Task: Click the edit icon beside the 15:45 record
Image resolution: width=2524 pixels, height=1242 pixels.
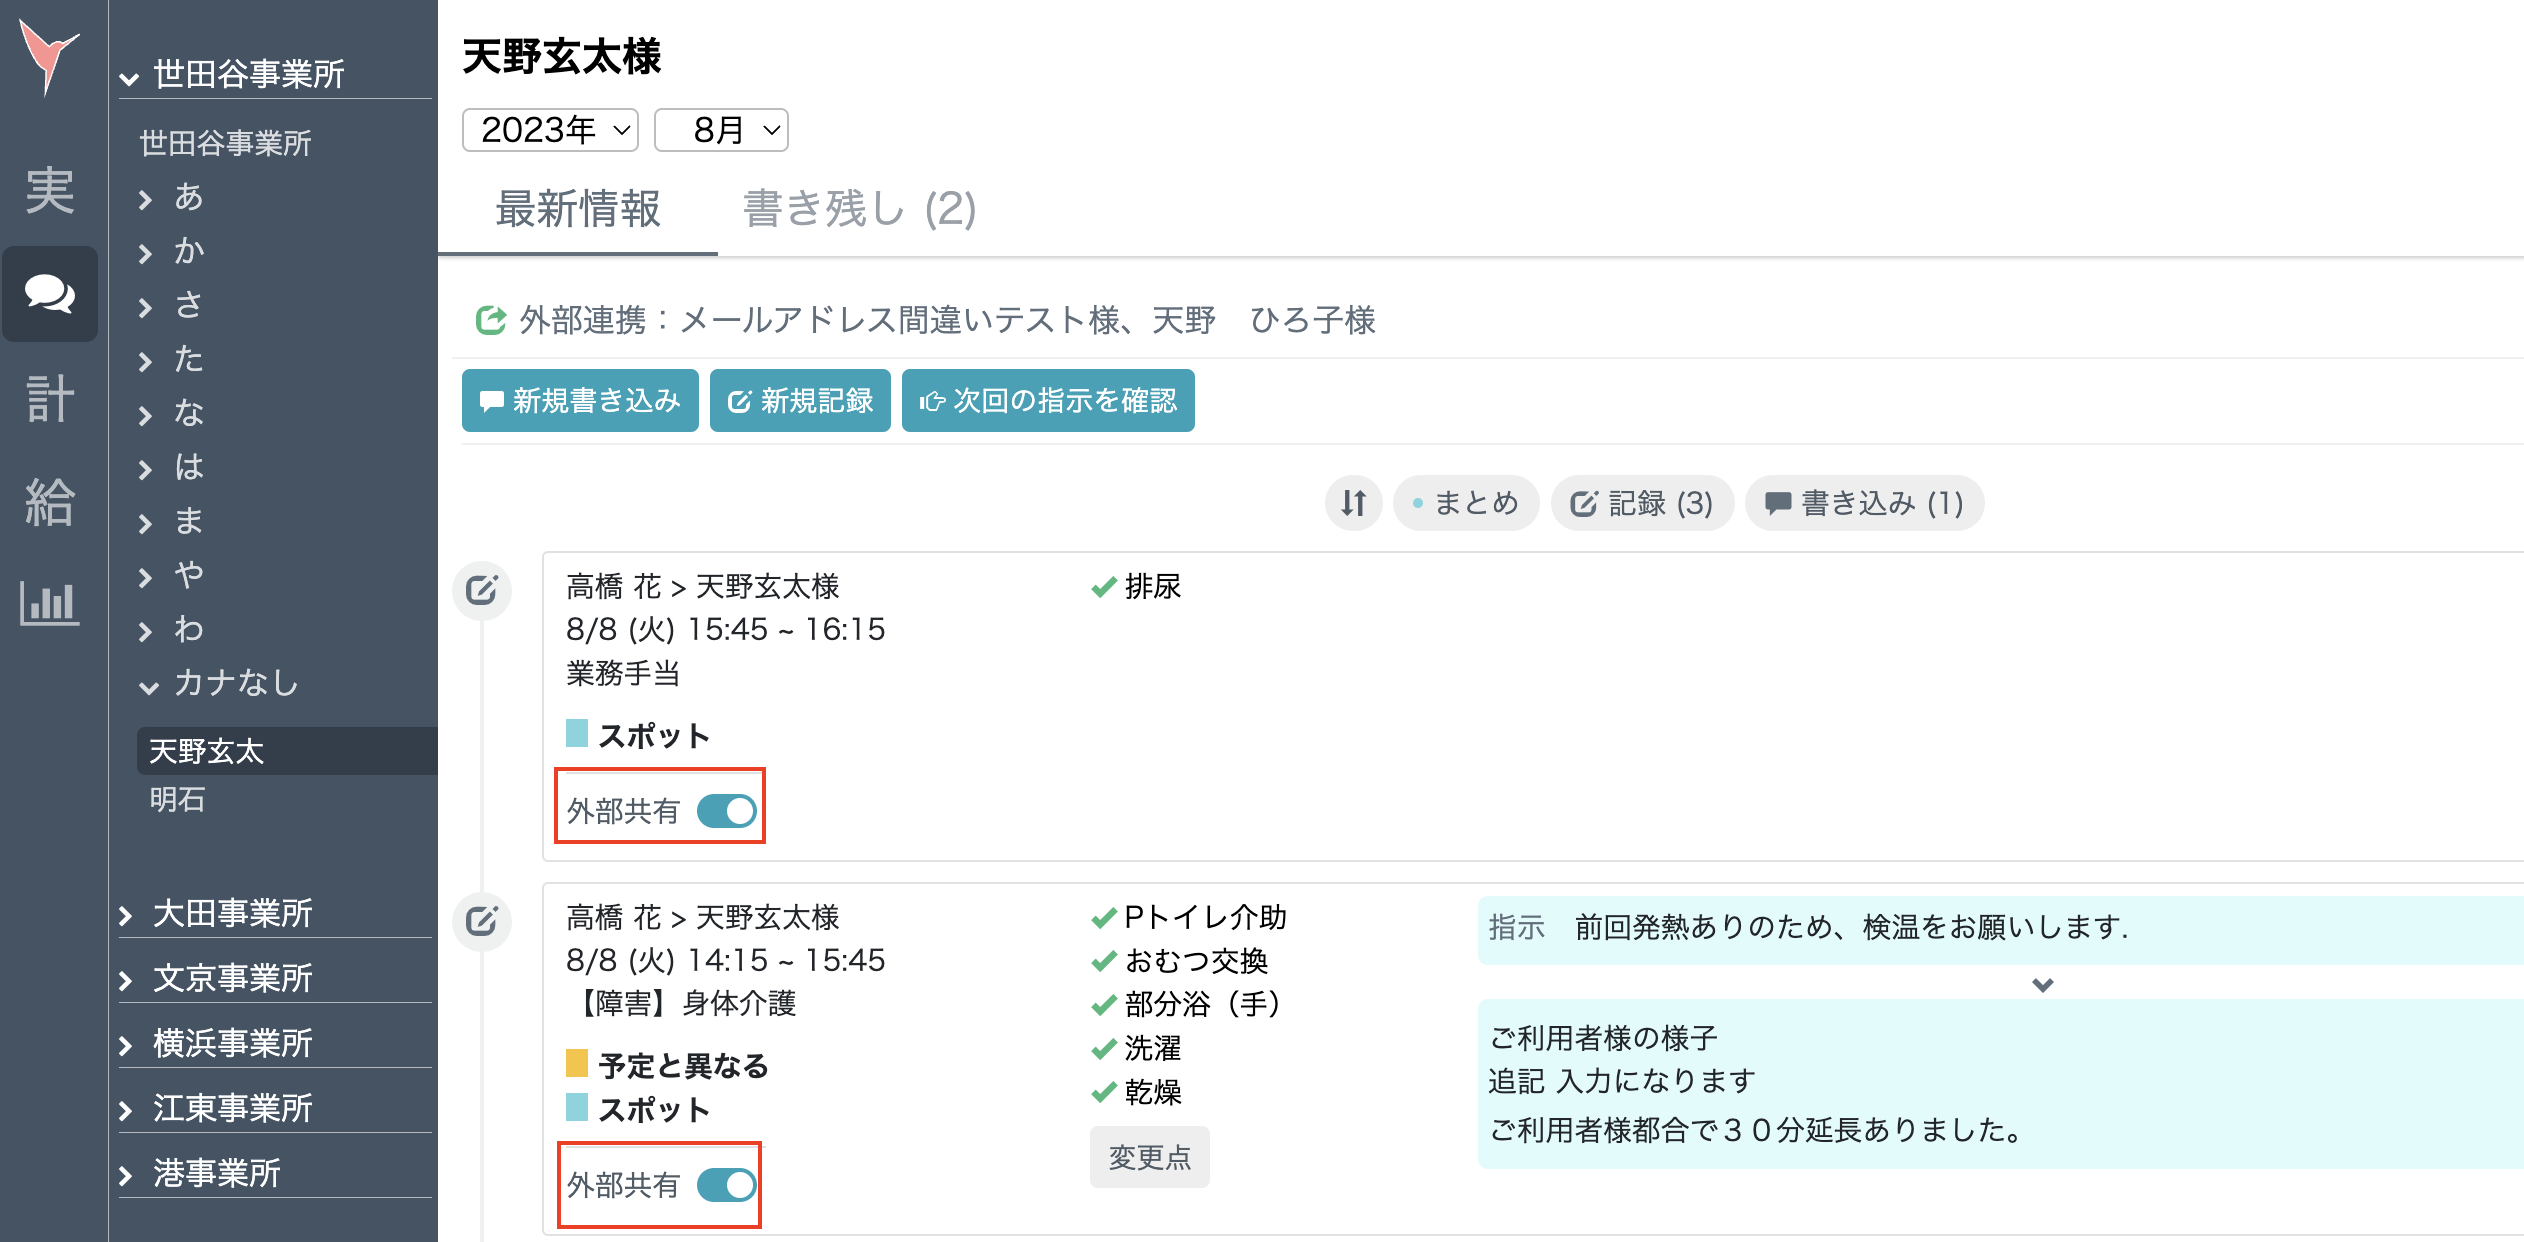Action: (482, 590)
